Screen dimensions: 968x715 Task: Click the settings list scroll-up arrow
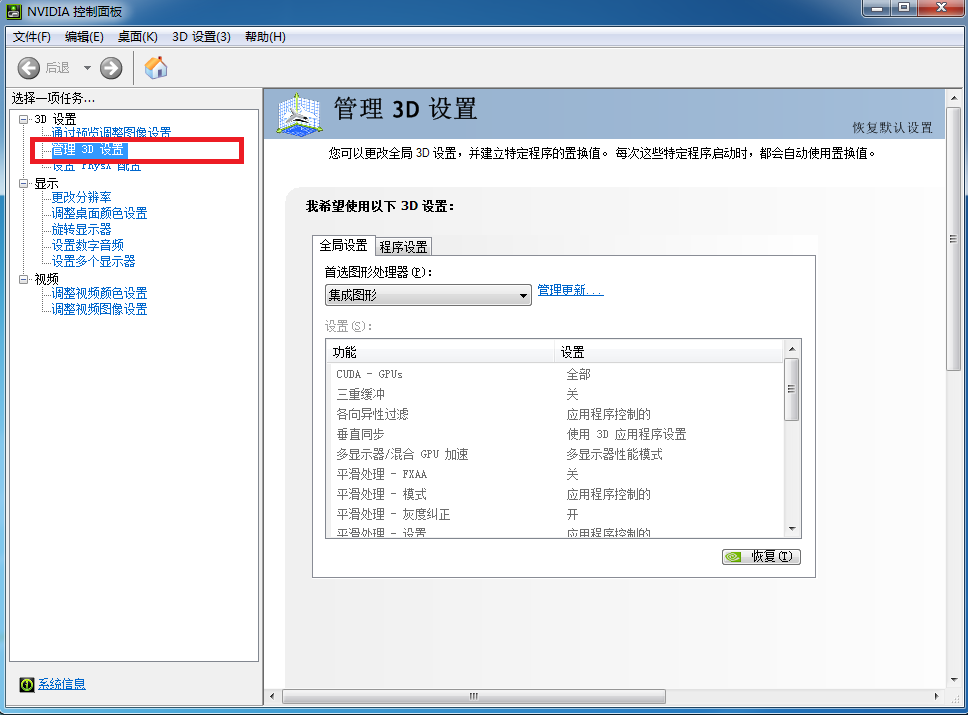coord(792,349)
